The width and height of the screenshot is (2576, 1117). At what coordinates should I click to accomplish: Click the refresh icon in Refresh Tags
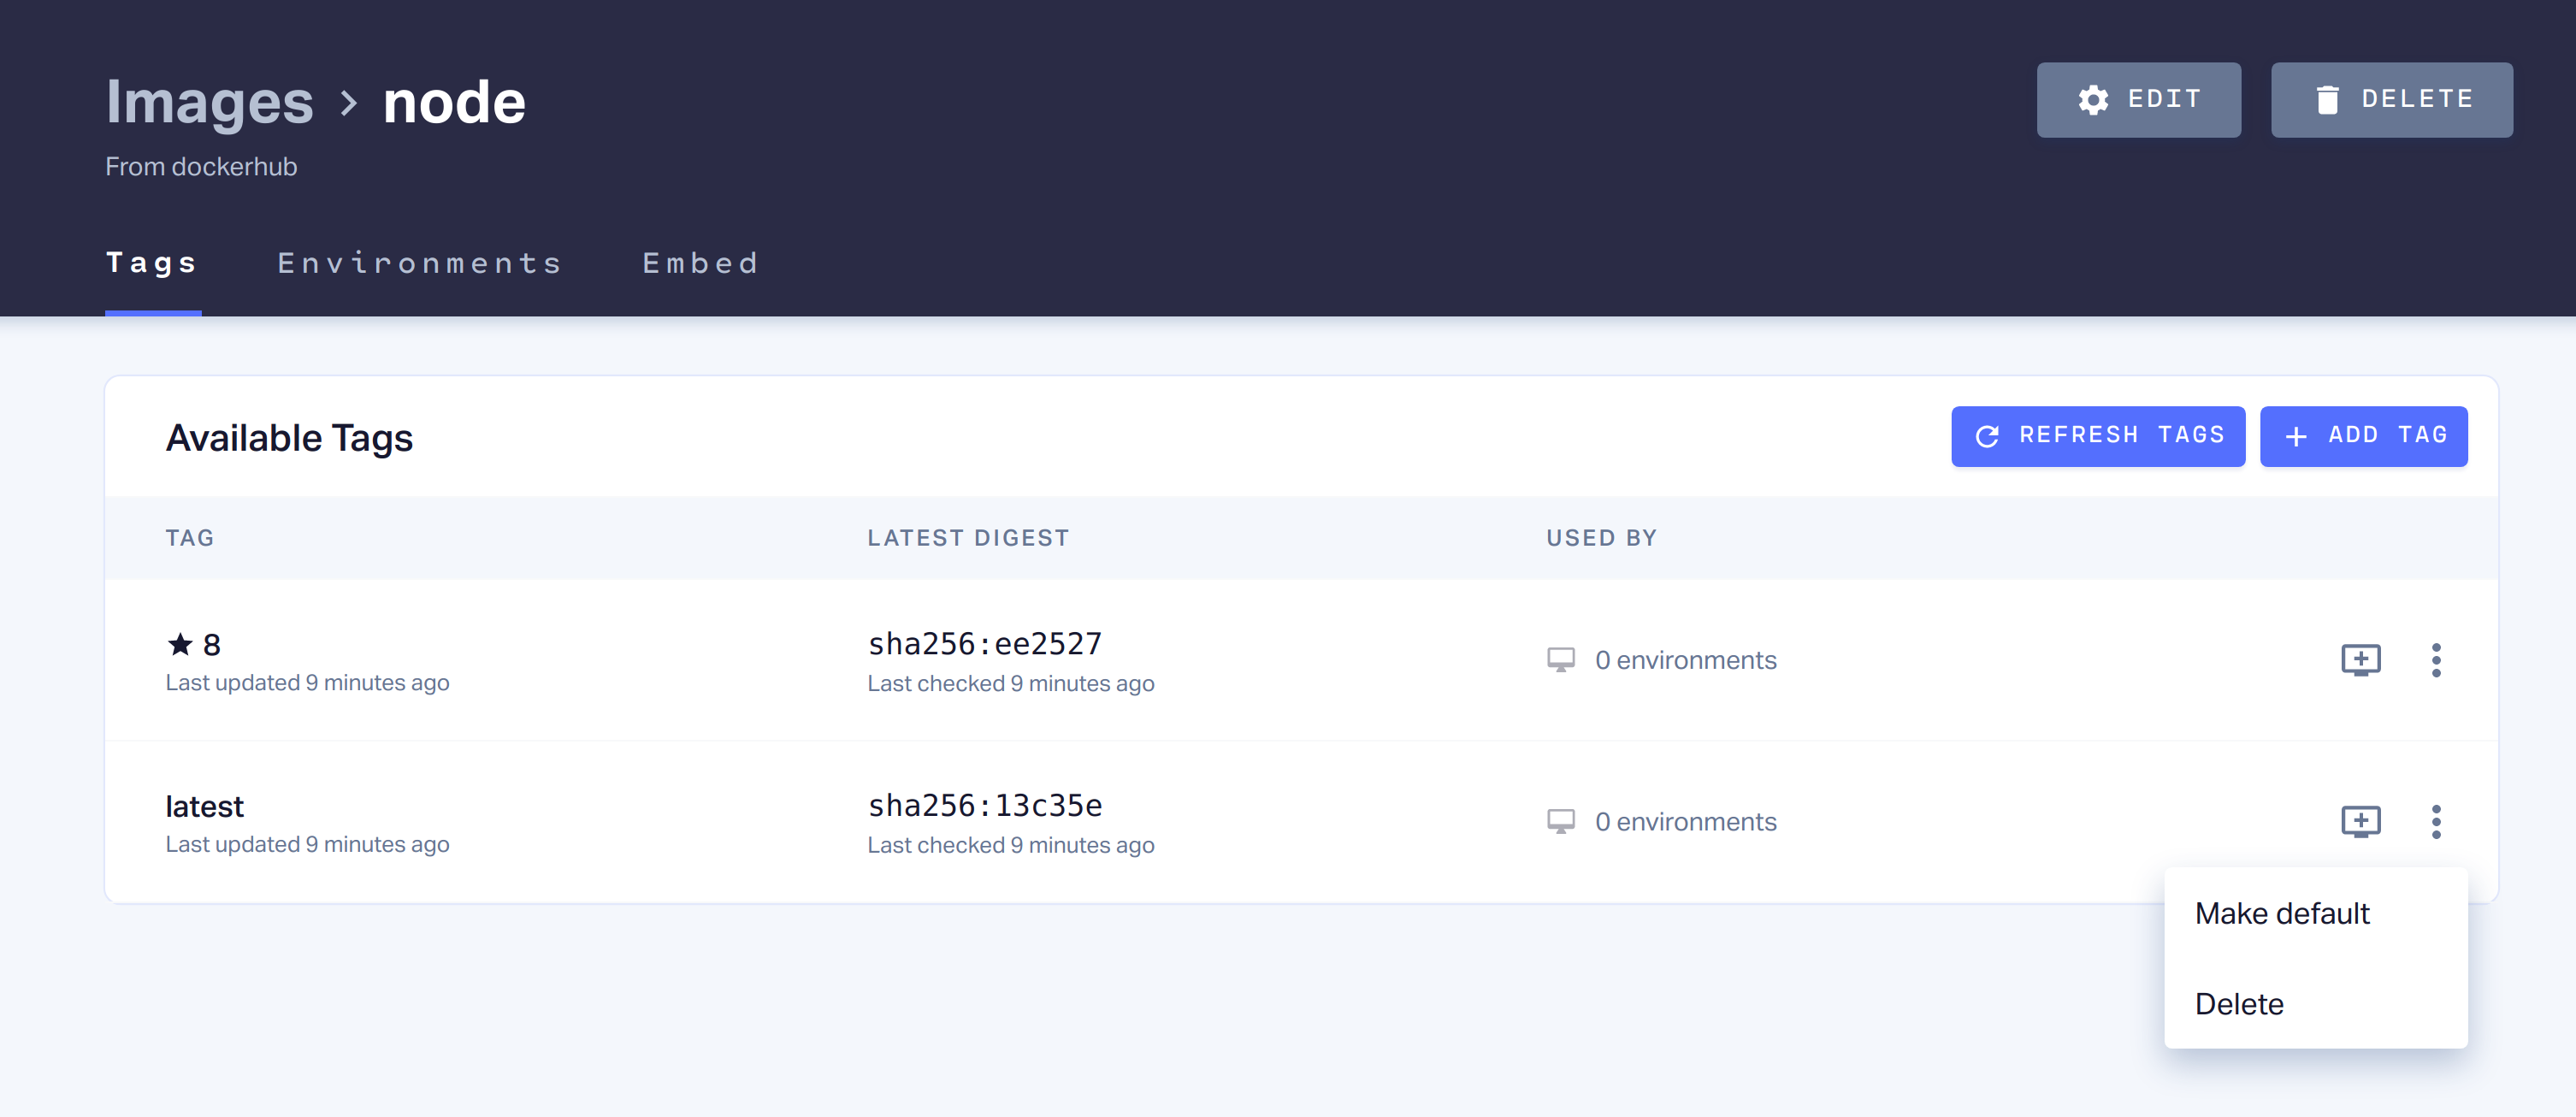1987,436
